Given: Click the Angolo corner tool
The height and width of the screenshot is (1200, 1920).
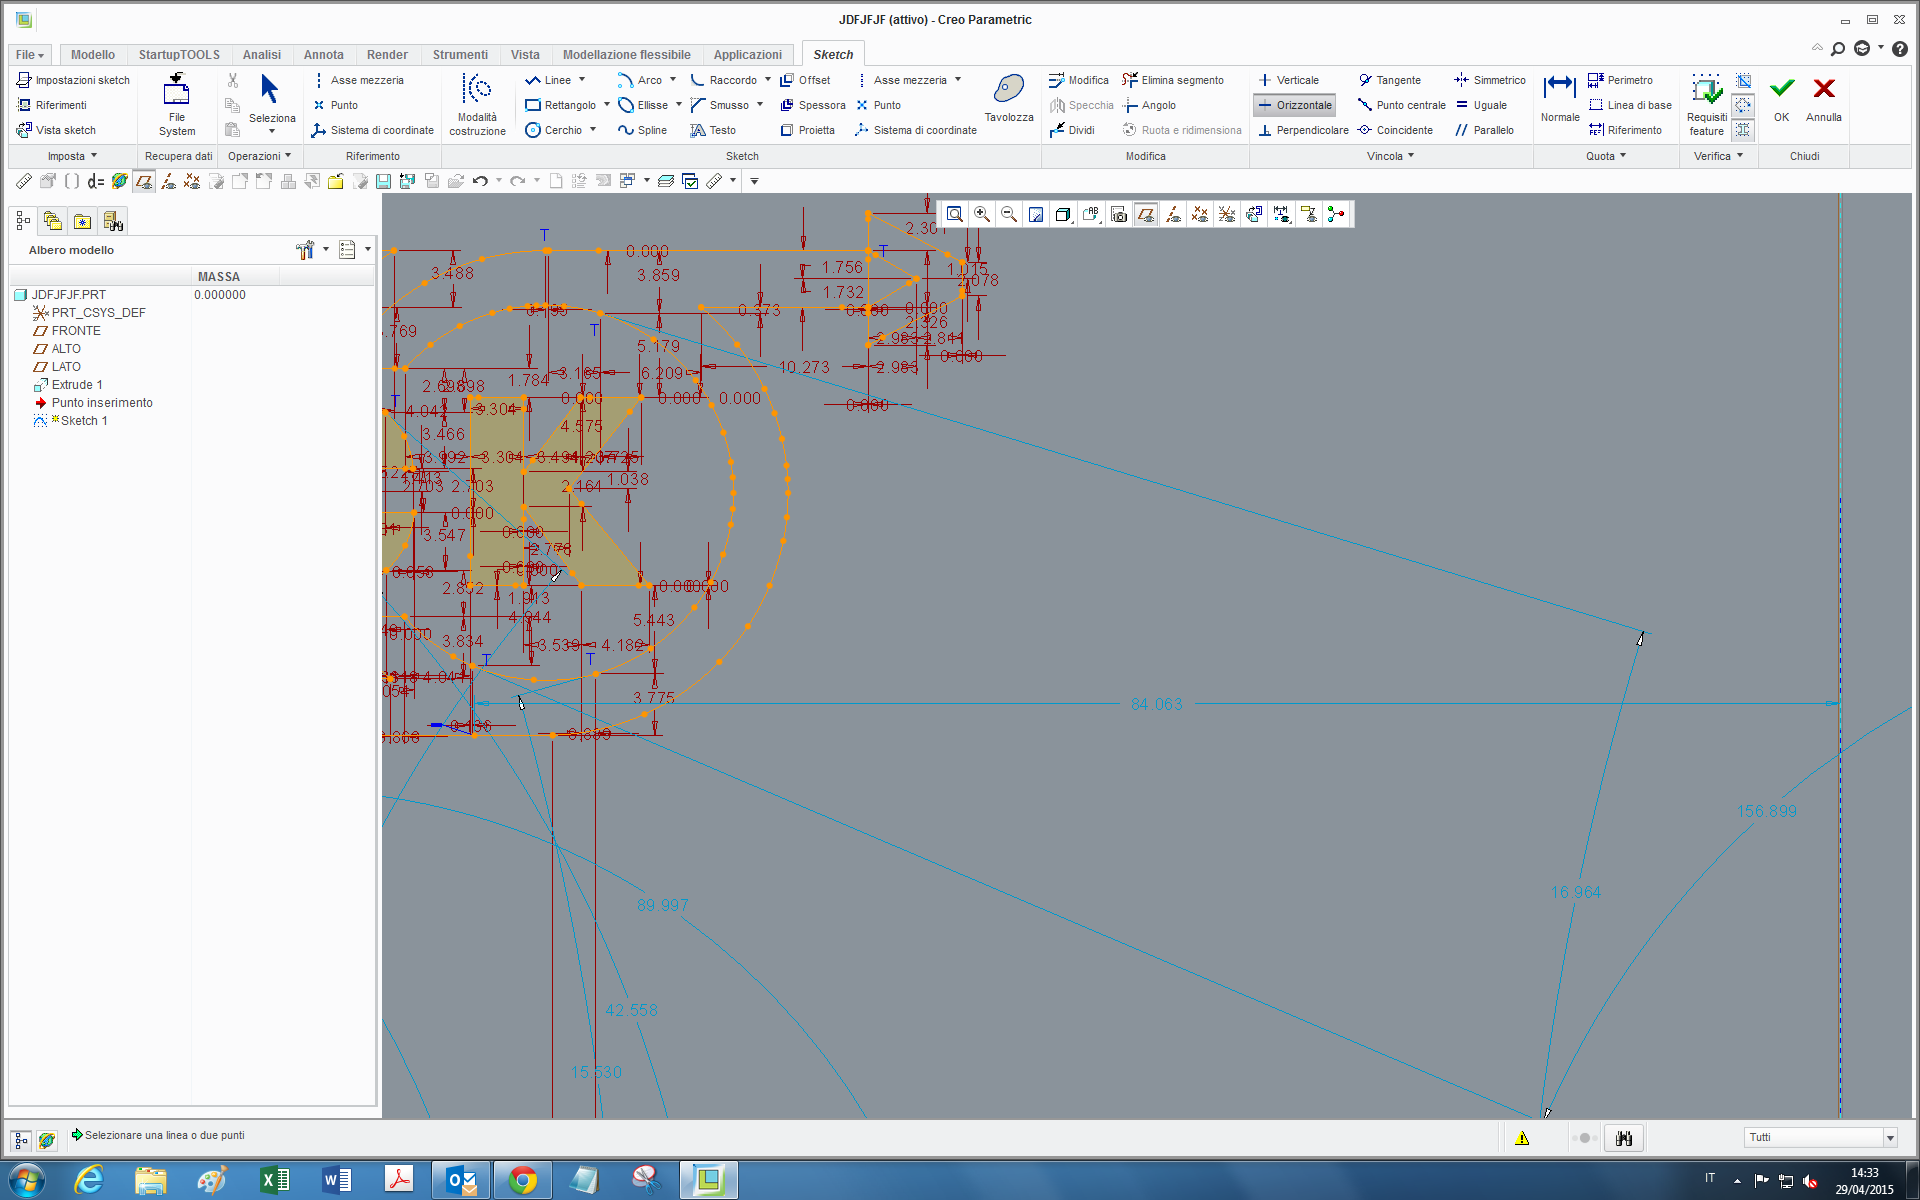Looking at the screenshot, I should (x=1149, y=105).
